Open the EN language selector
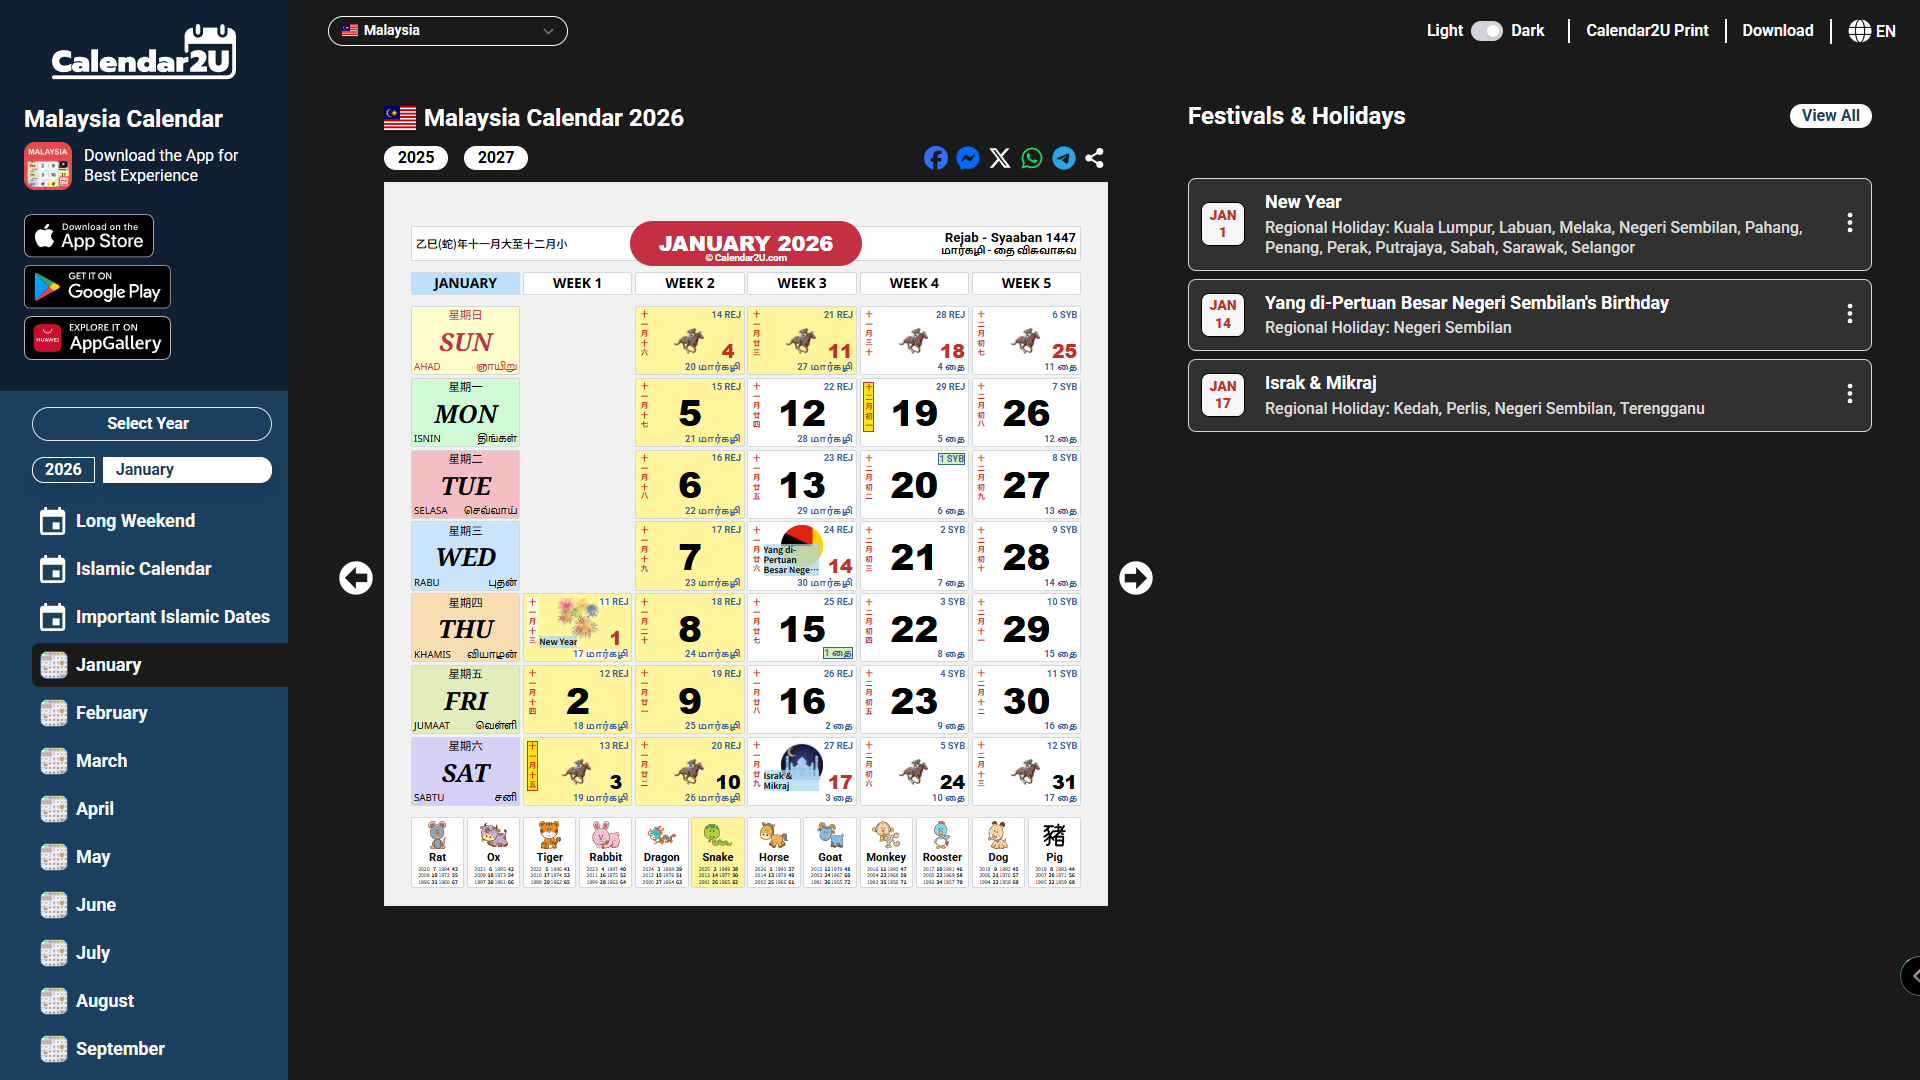The image size is (1920, 1080). (x=1872, y=31)
